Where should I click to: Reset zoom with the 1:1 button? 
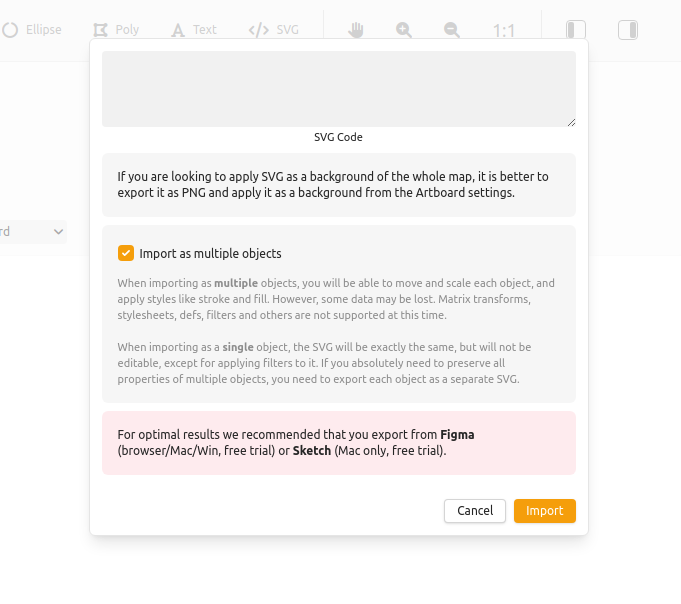(504, 31)
